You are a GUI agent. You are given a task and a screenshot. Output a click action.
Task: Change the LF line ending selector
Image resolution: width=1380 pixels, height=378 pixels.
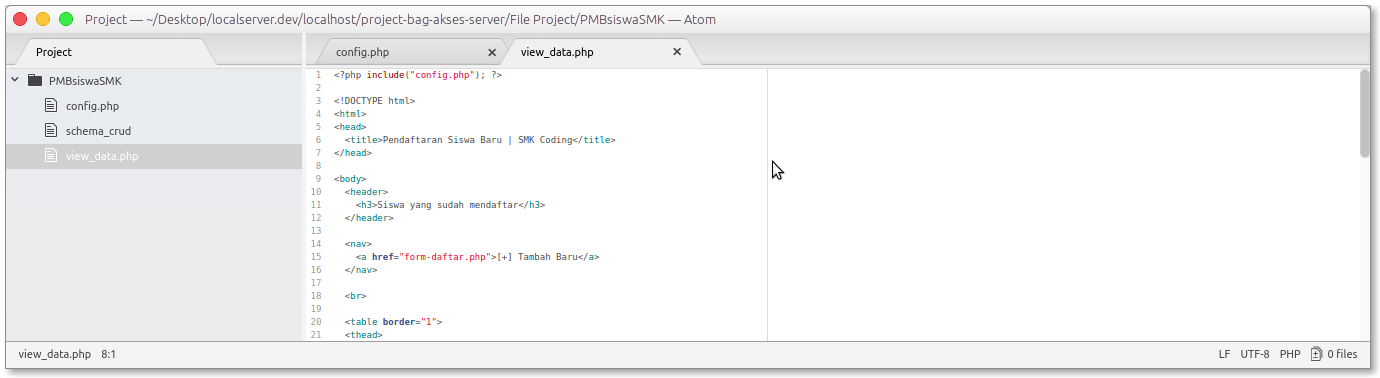pos(1224,354)
